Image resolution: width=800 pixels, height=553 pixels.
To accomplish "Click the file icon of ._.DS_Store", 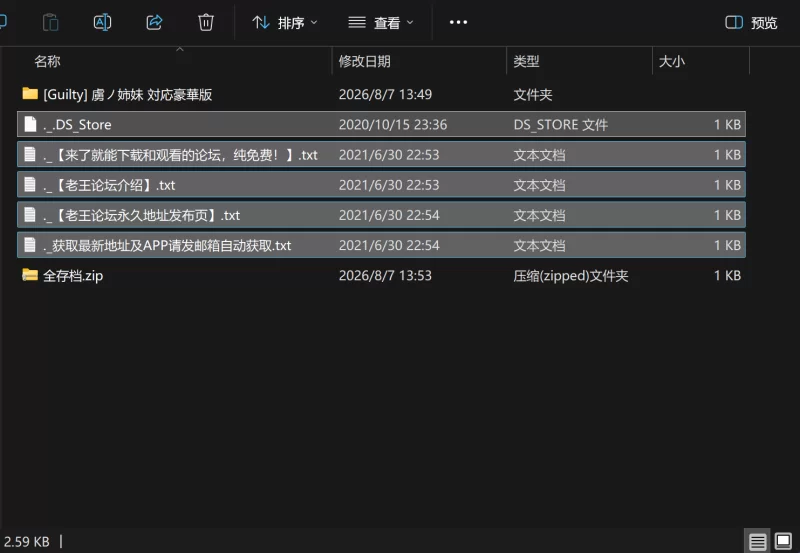I will [x=31, y=124].
